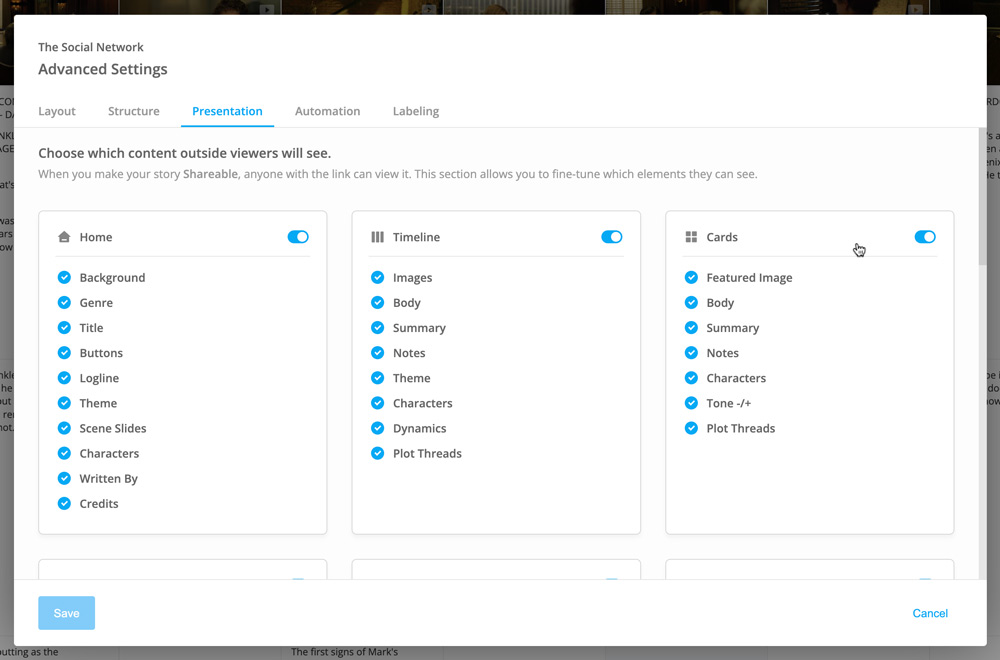Uncheck Dynamics under Timeline
The height and width of the screenshot is (660, 1000).
coord(378,428)
